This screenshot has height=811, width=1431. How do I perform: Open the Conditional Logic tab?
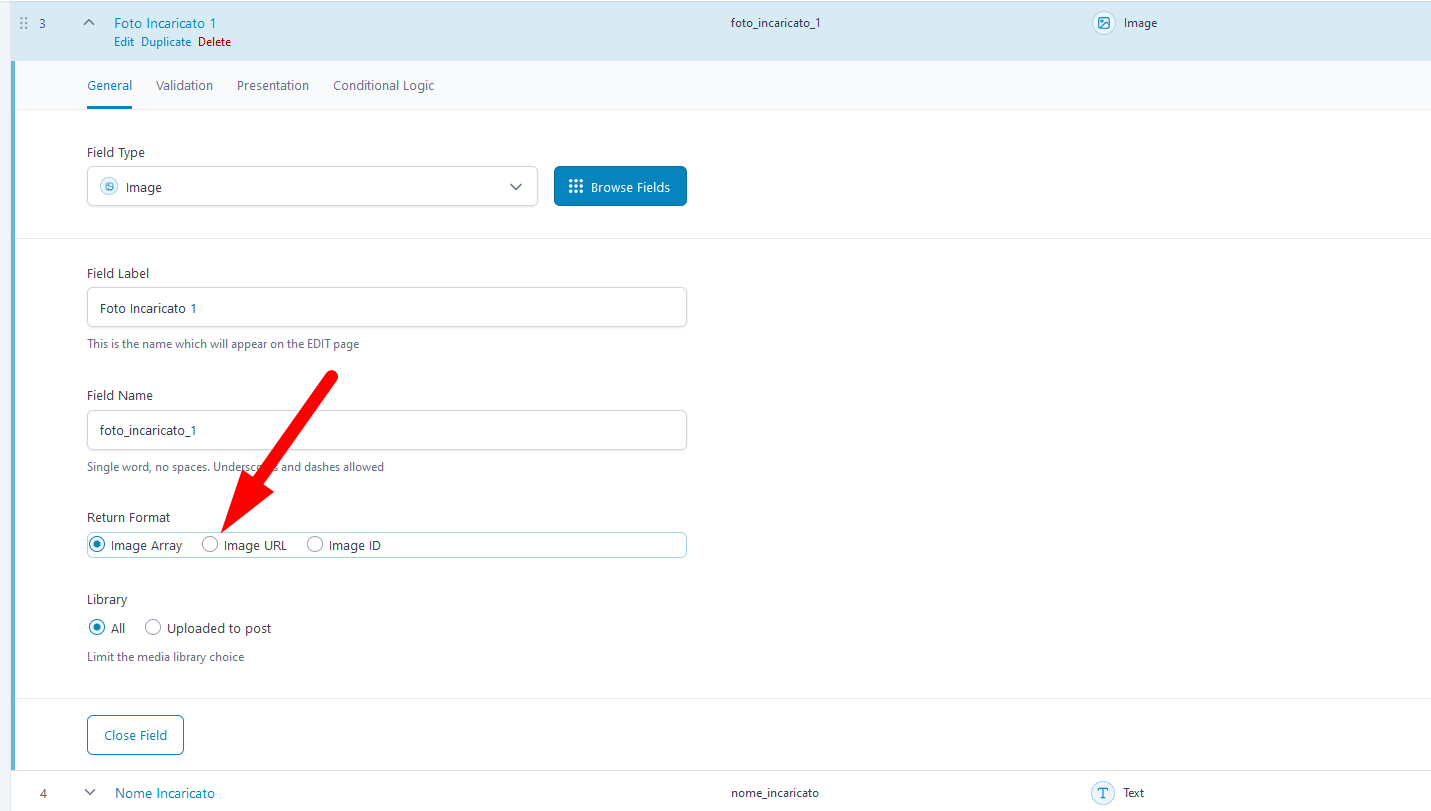click(x=384, y=86)
